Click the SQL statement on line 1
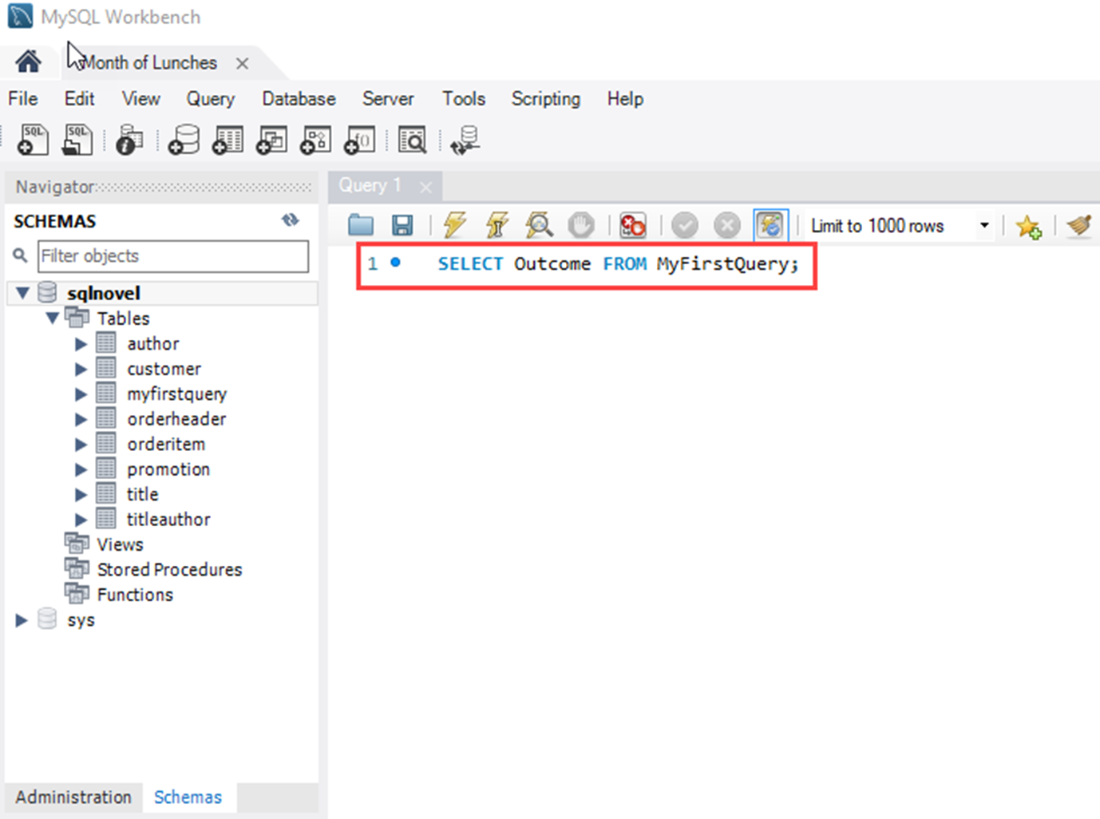The image size is (1100, 819). tap(618, 264)
